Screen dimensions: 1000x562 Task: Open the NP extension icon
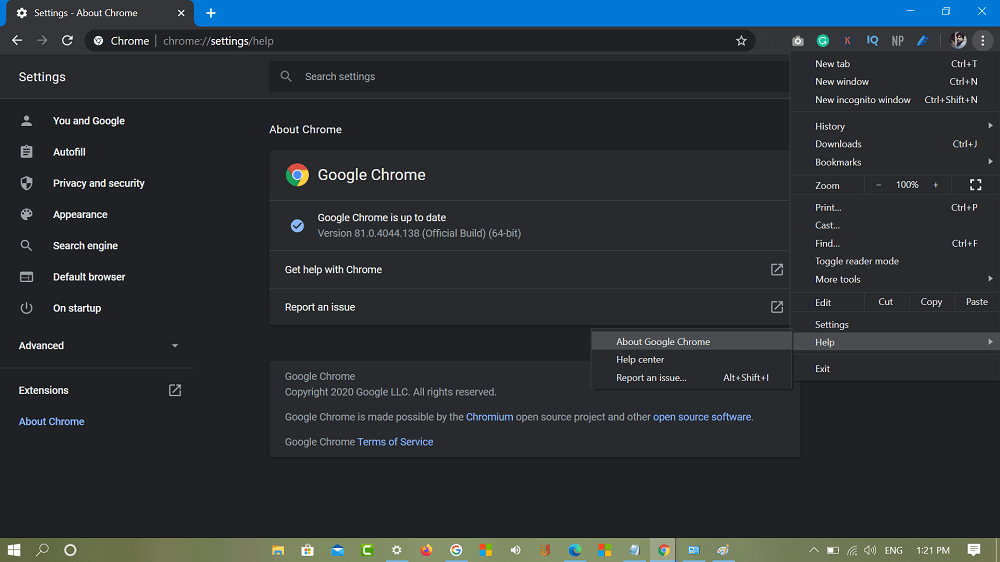coord(897,41)
